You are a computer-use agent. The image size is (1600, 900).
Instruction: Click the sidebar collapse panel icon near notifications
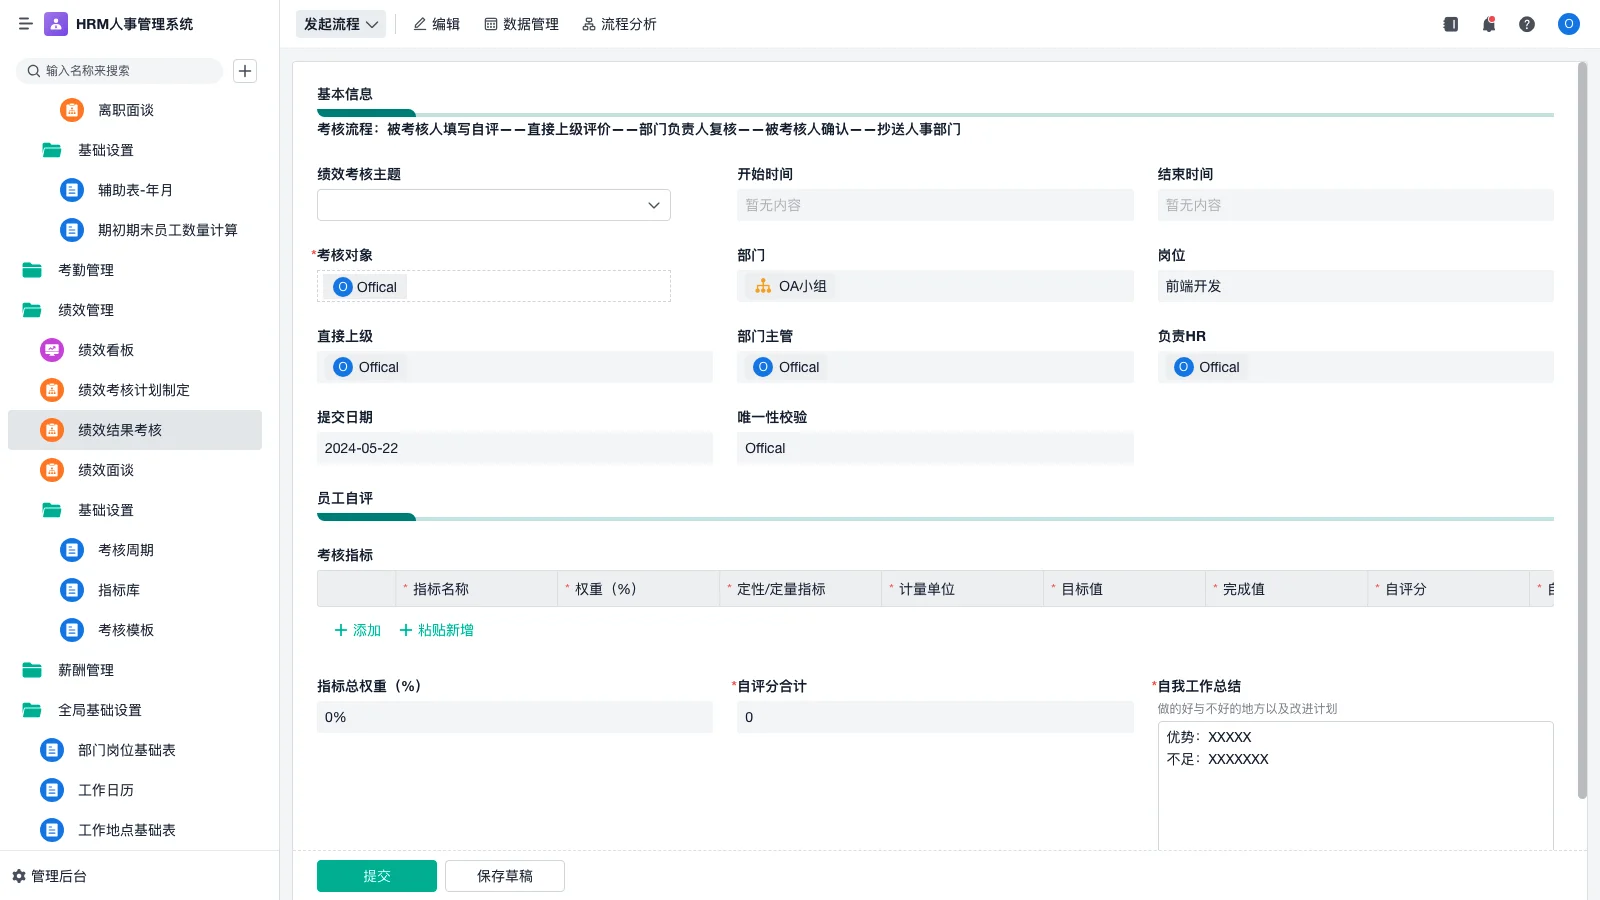[x=1449, y=24]
